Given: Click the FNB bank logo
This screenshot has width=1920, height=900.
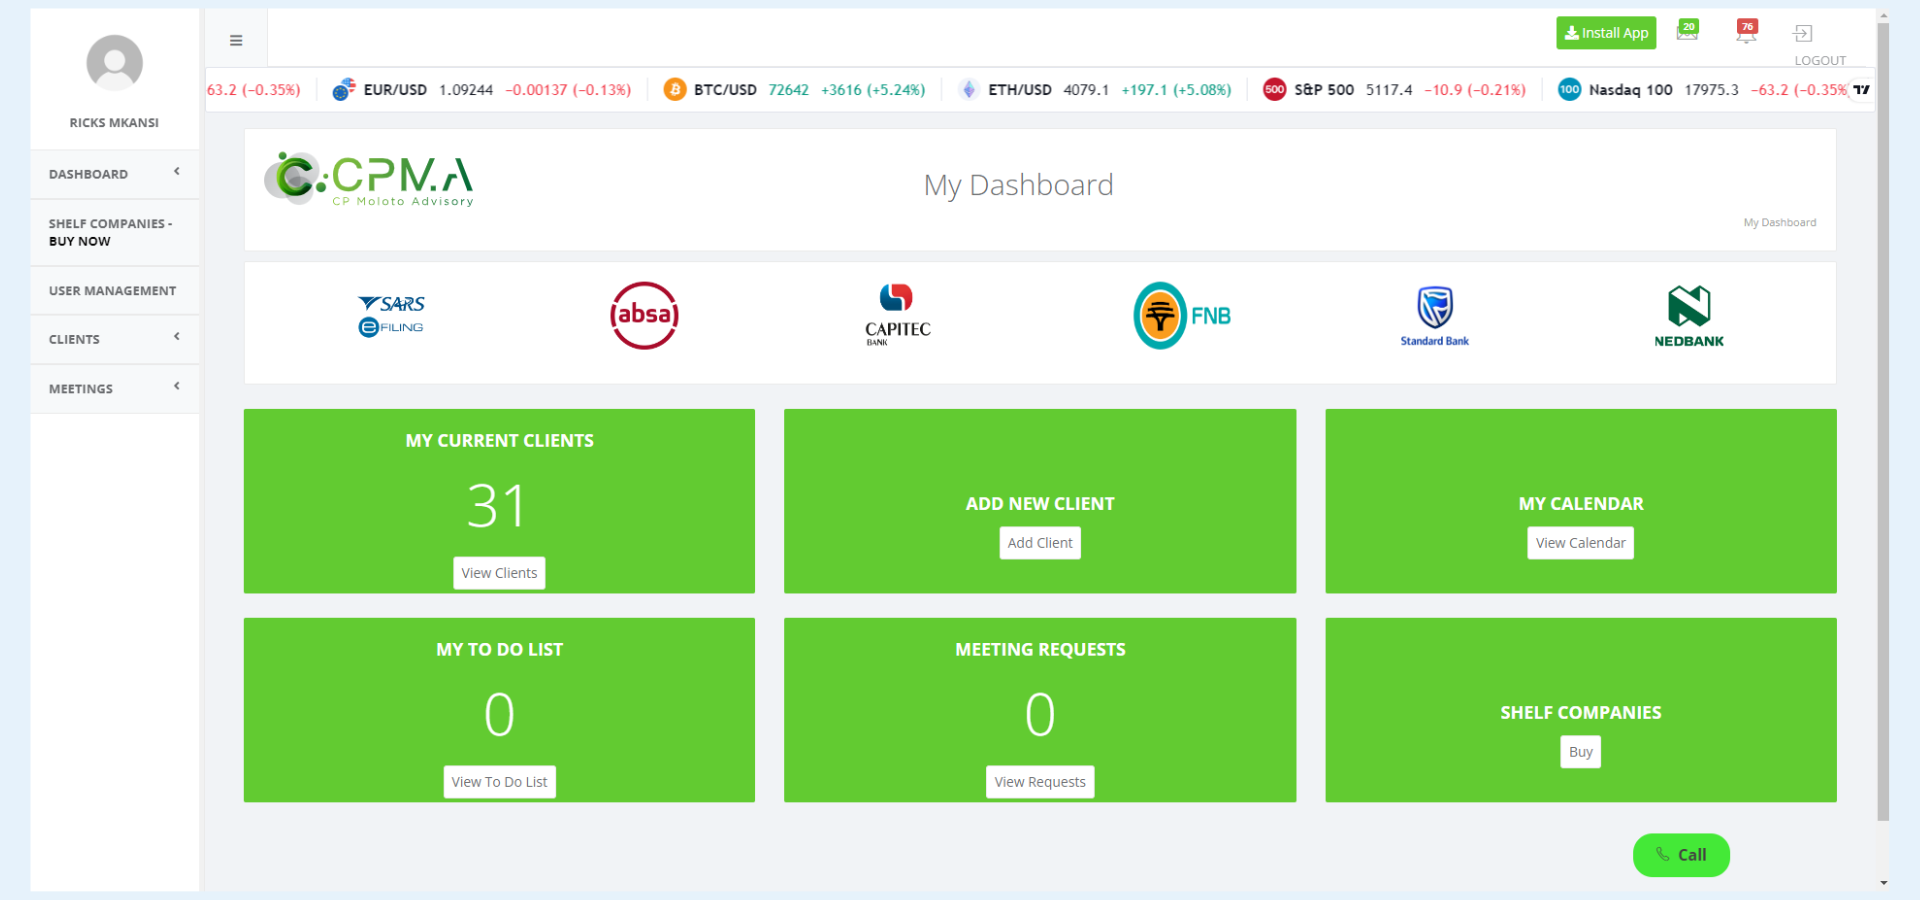Looking at the screenshot, I should coord(1180,314).
